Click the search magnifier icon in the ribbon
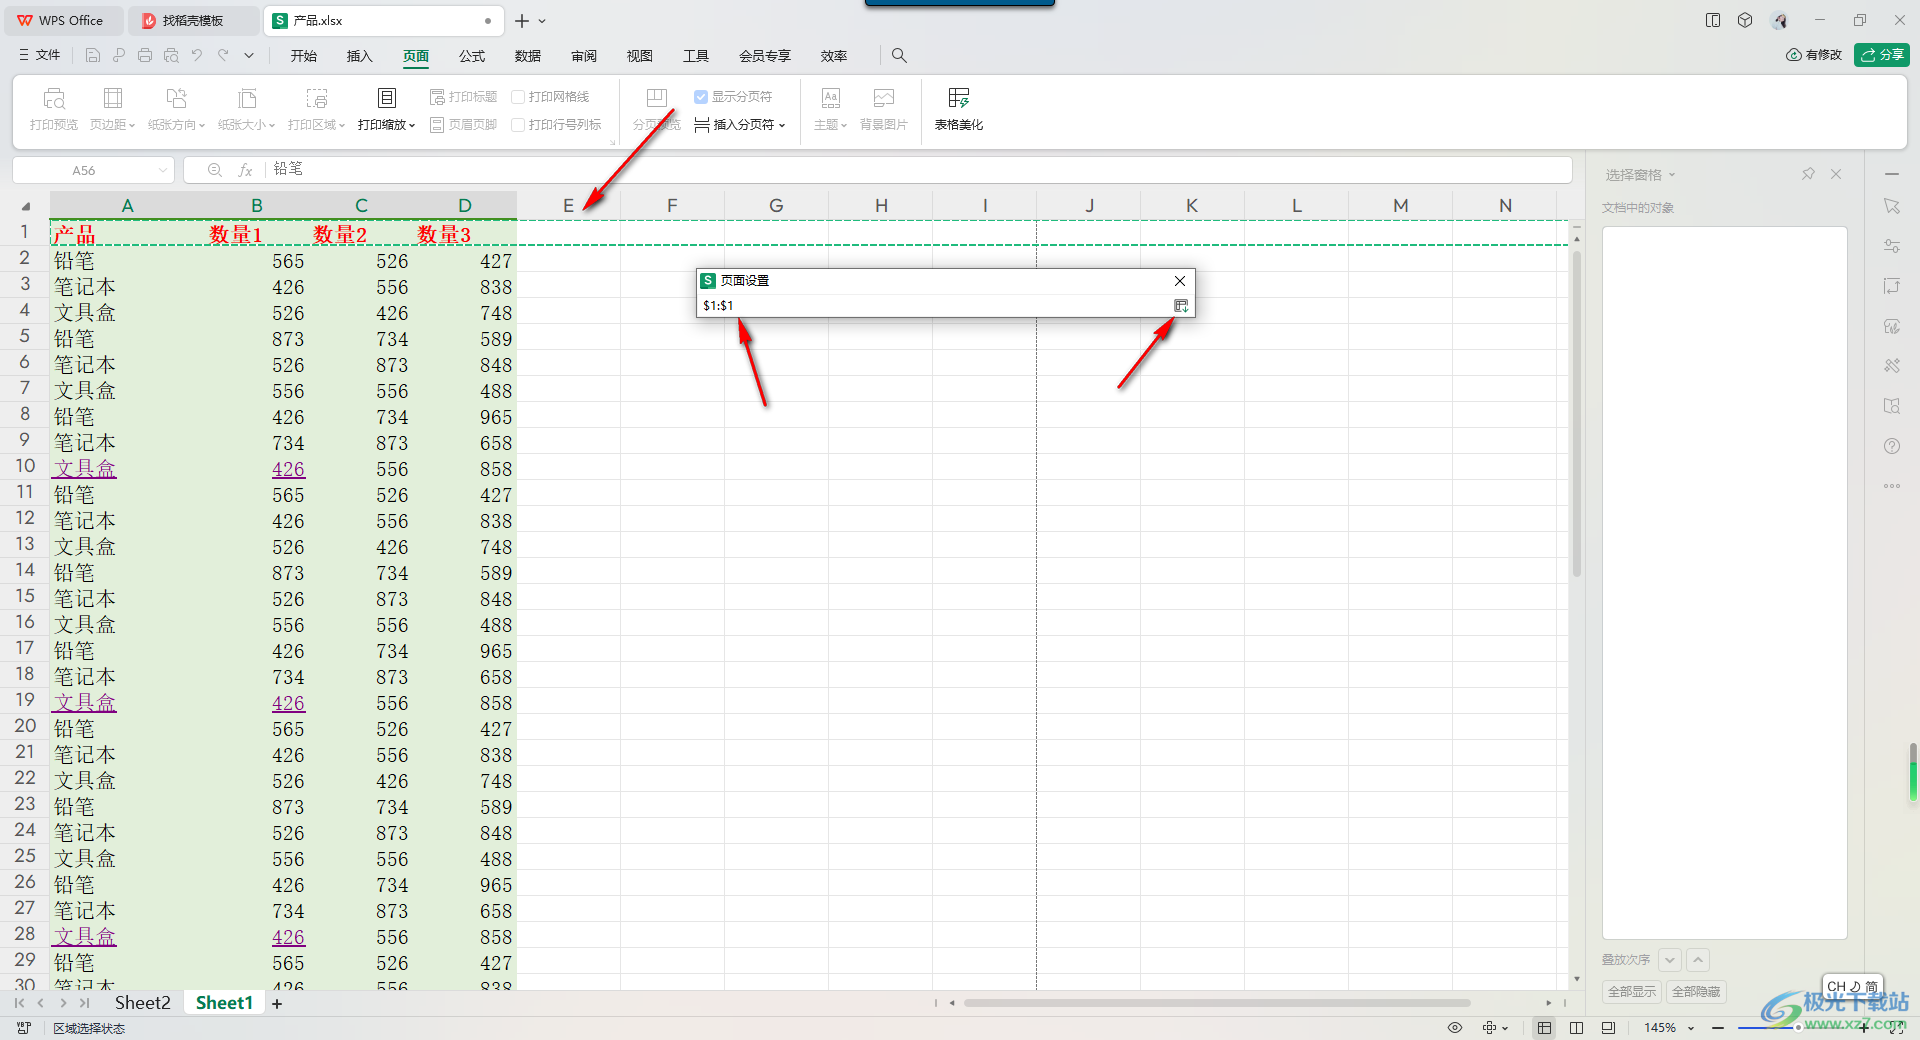The width and height of the screenshot is (1920, 1040). [x=899, y=55]
